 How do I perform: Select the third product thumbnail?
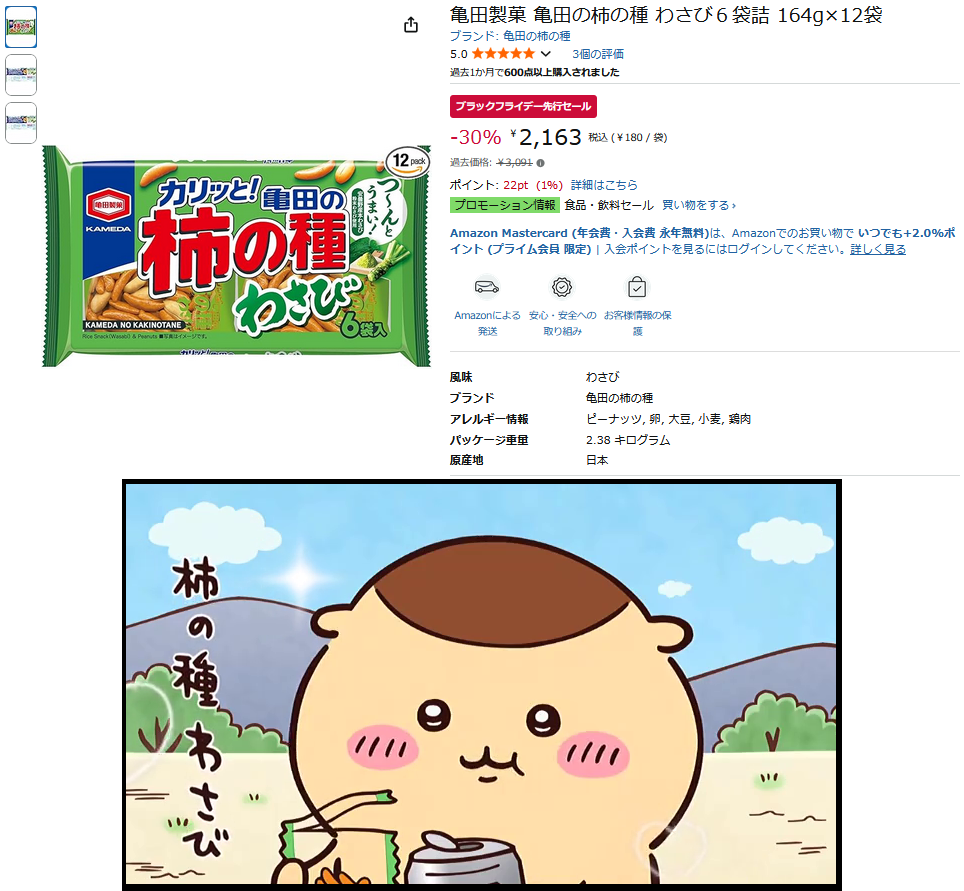point(21,123)
